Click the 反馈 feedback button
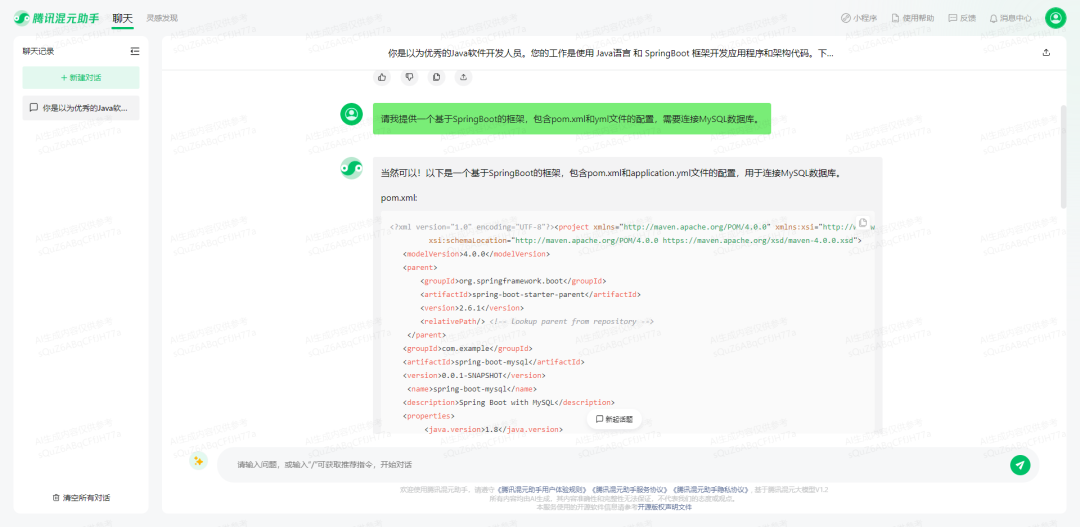Viewport: 1080px width, 527px height. coord(962,18)
